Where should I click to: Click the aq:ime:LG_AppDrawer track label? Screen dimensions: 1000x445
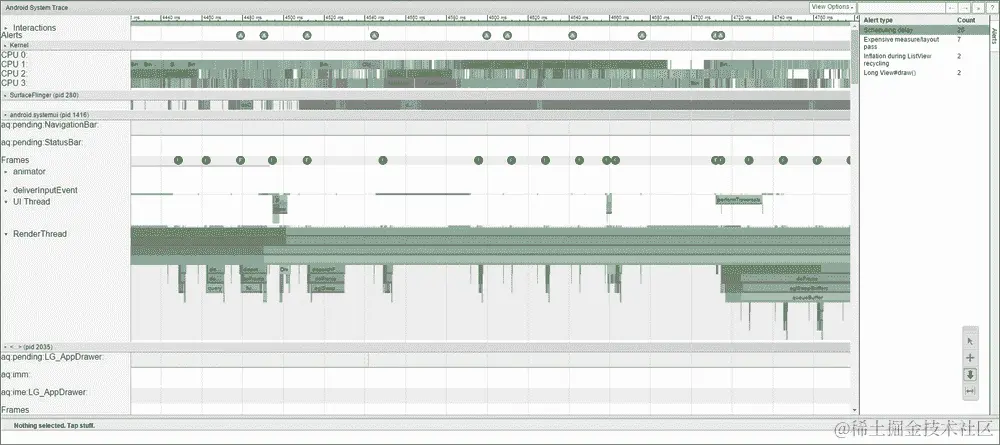[x=44, y=392]
